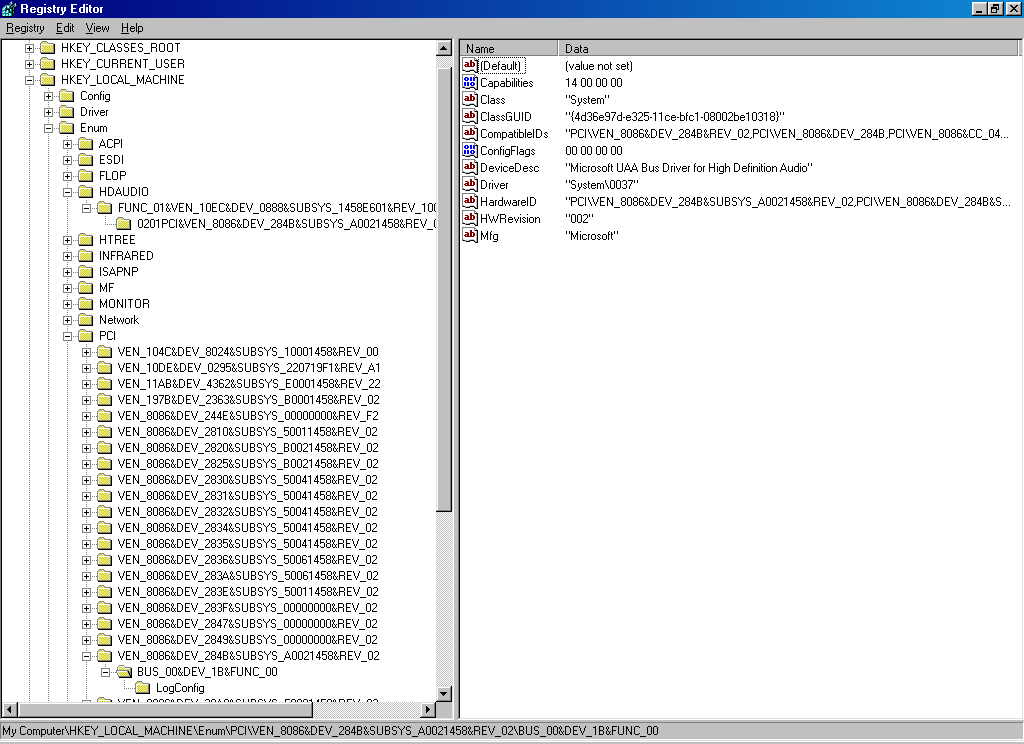Click the Driver string value icon

click(470, 184)
